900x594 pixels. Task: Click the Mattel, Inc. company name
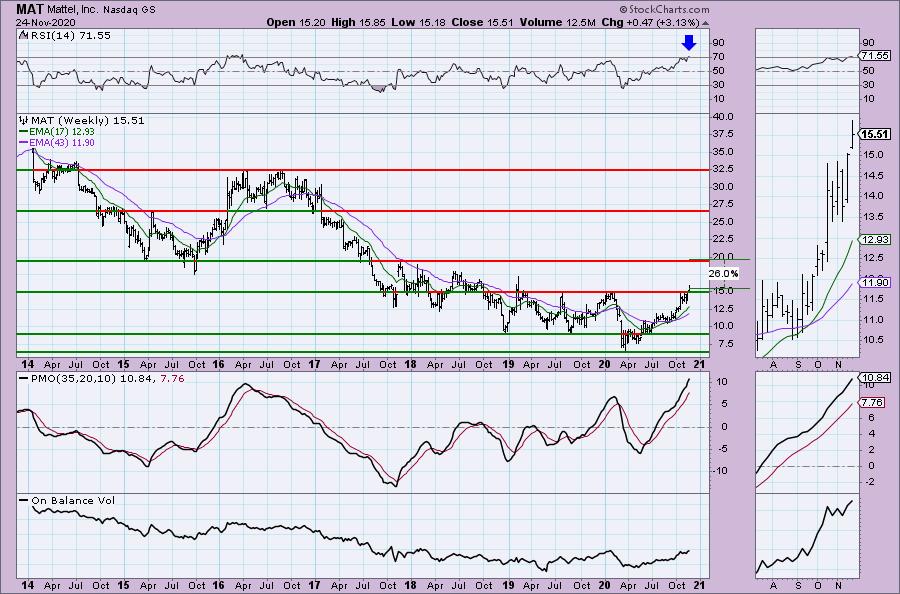(73, 10)
